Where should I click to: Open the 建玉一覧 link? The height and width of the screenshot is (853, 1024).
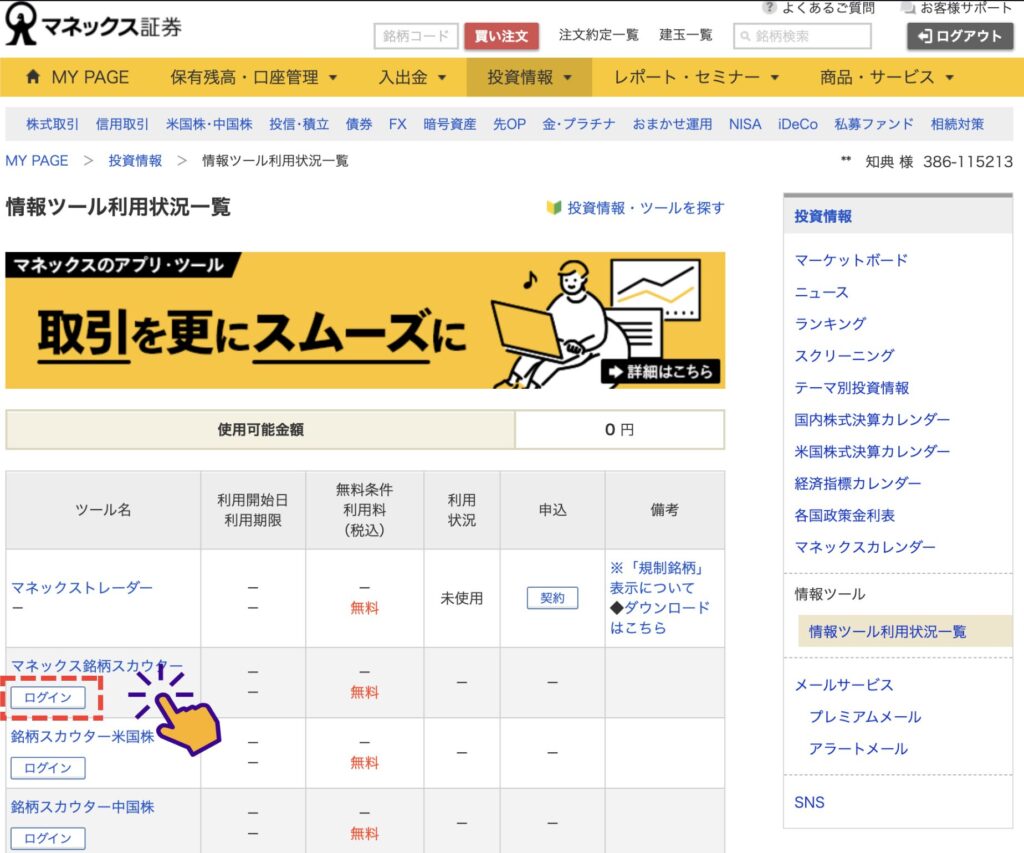pyautogui.click(x=686, y=35)
